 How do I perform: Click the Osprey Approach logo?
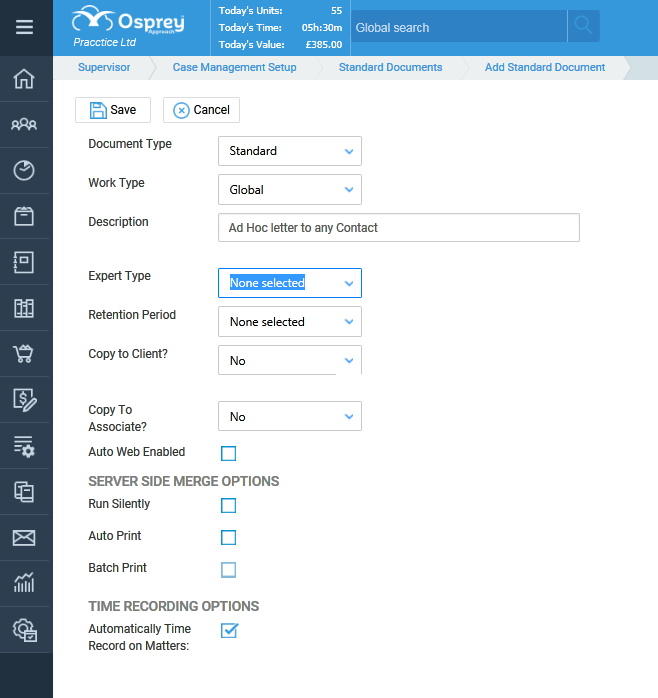click(128, 20)
